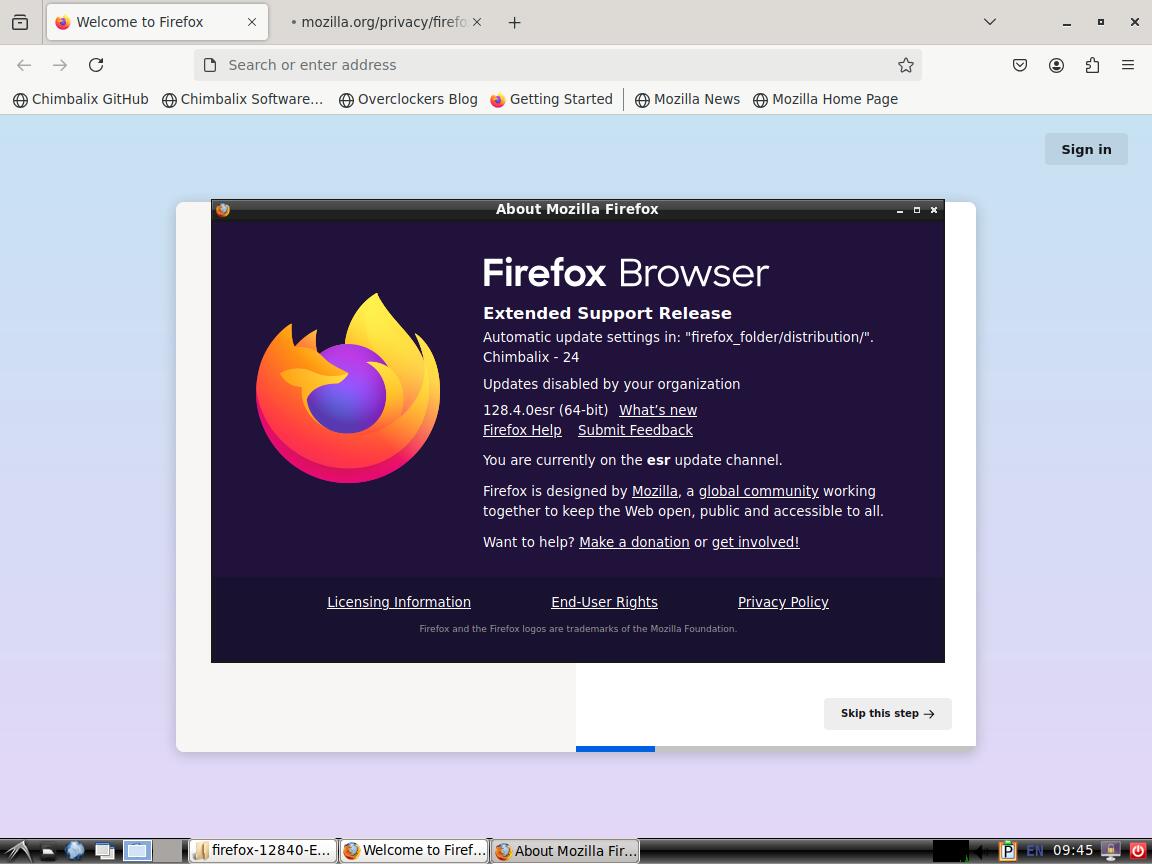Open Chimbalix Software bookmark
The height and width of the screenshot is (864, 1152).
(242, 99)
